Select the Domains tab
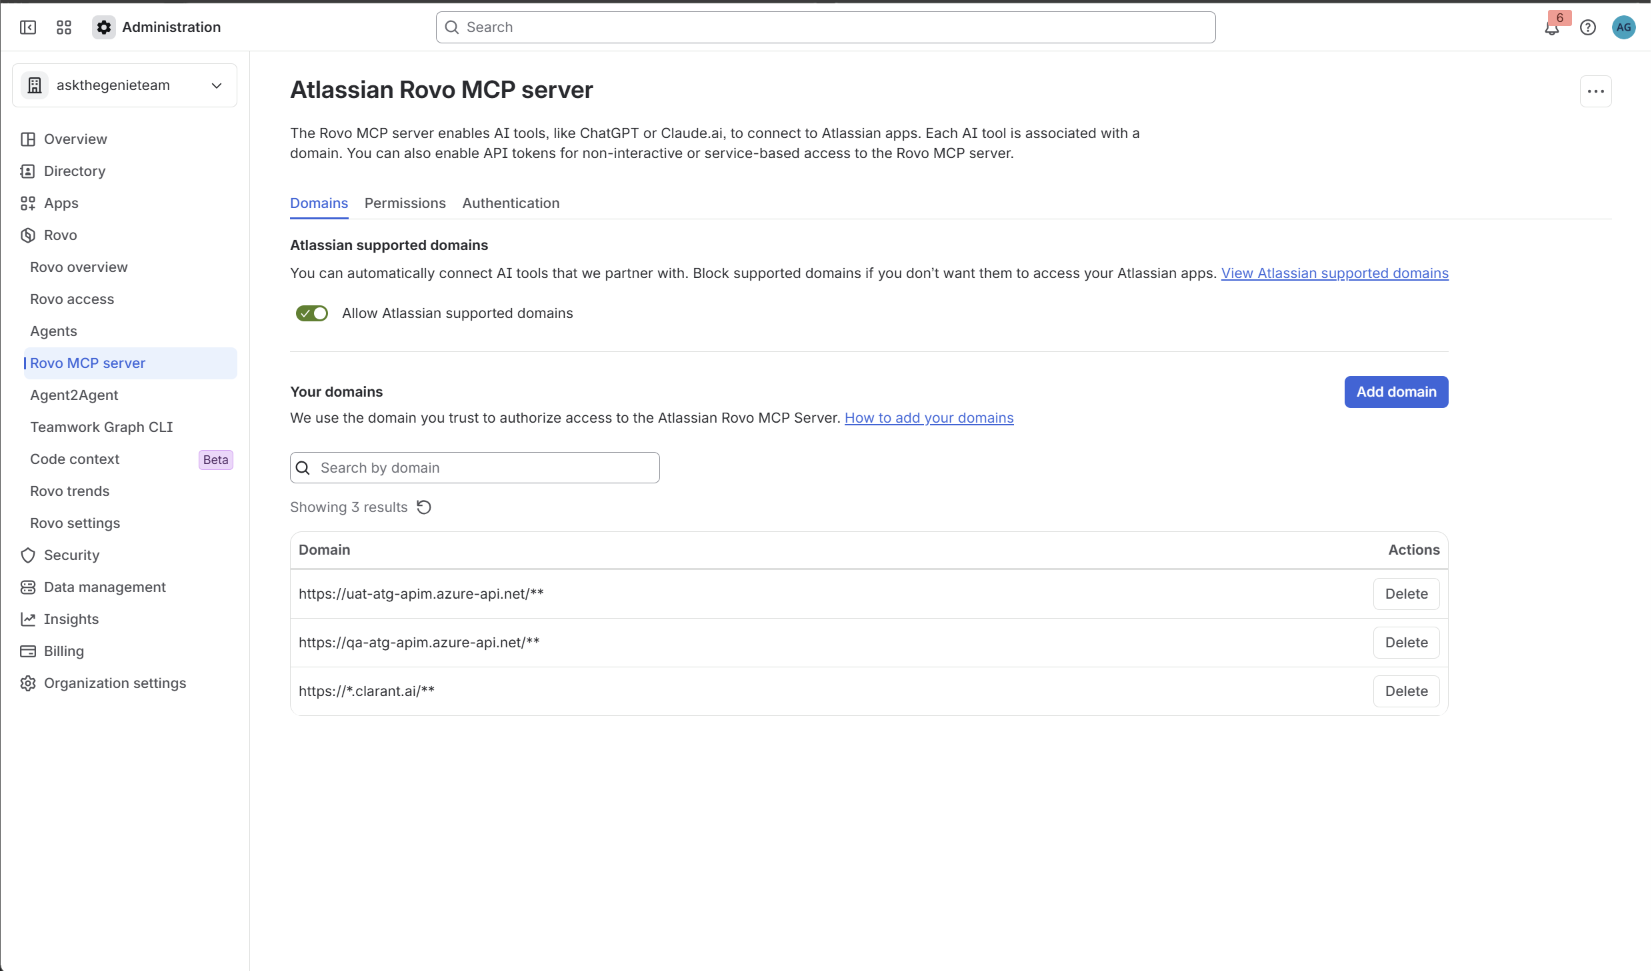 [x=319, y=203]
